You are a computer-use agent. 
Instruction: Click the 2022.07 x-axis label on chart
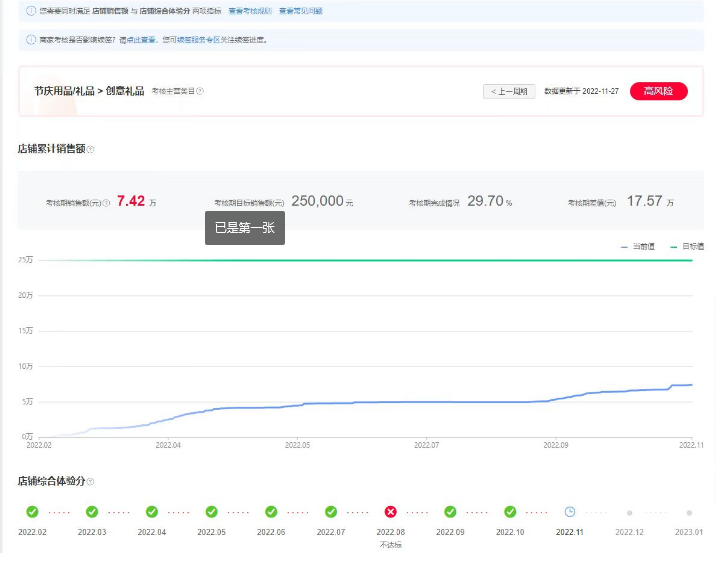[x=426, y=445]
